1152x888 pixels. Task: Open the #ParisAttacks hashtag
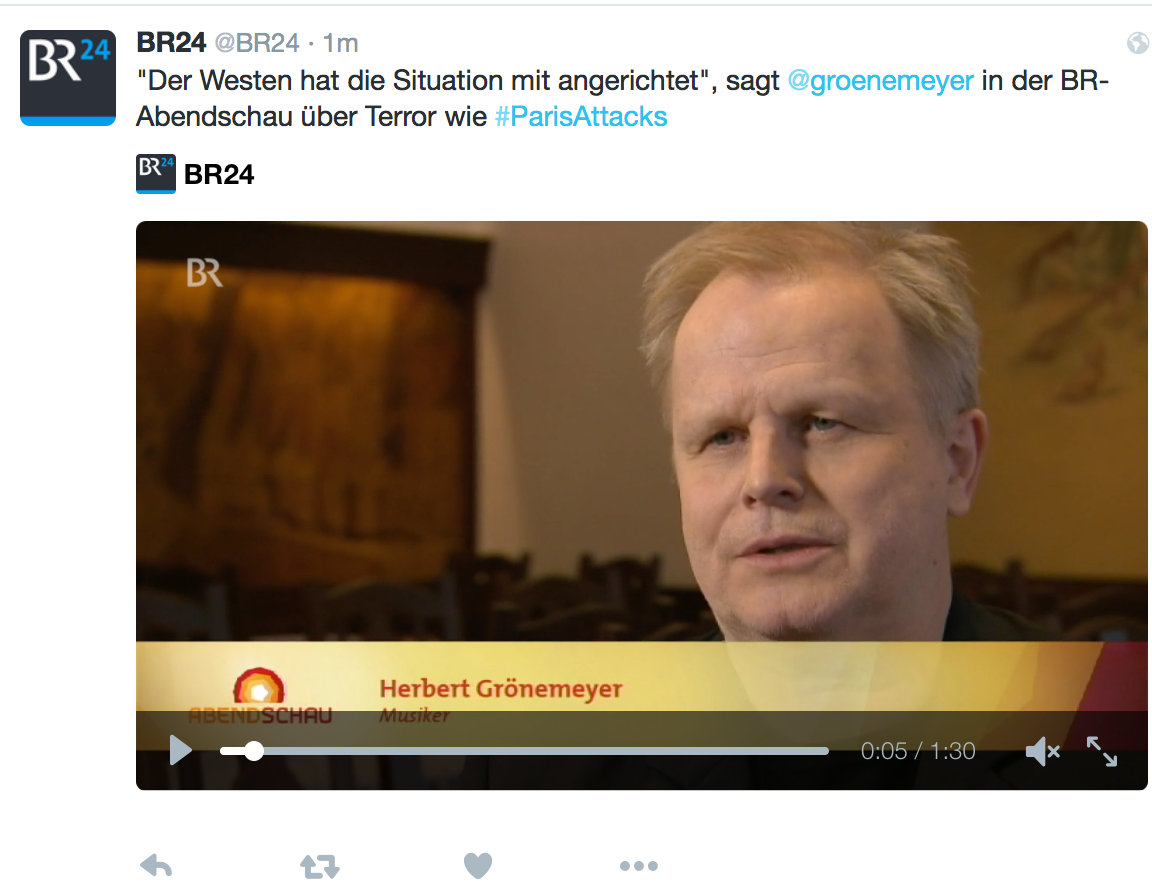[580, 117]
